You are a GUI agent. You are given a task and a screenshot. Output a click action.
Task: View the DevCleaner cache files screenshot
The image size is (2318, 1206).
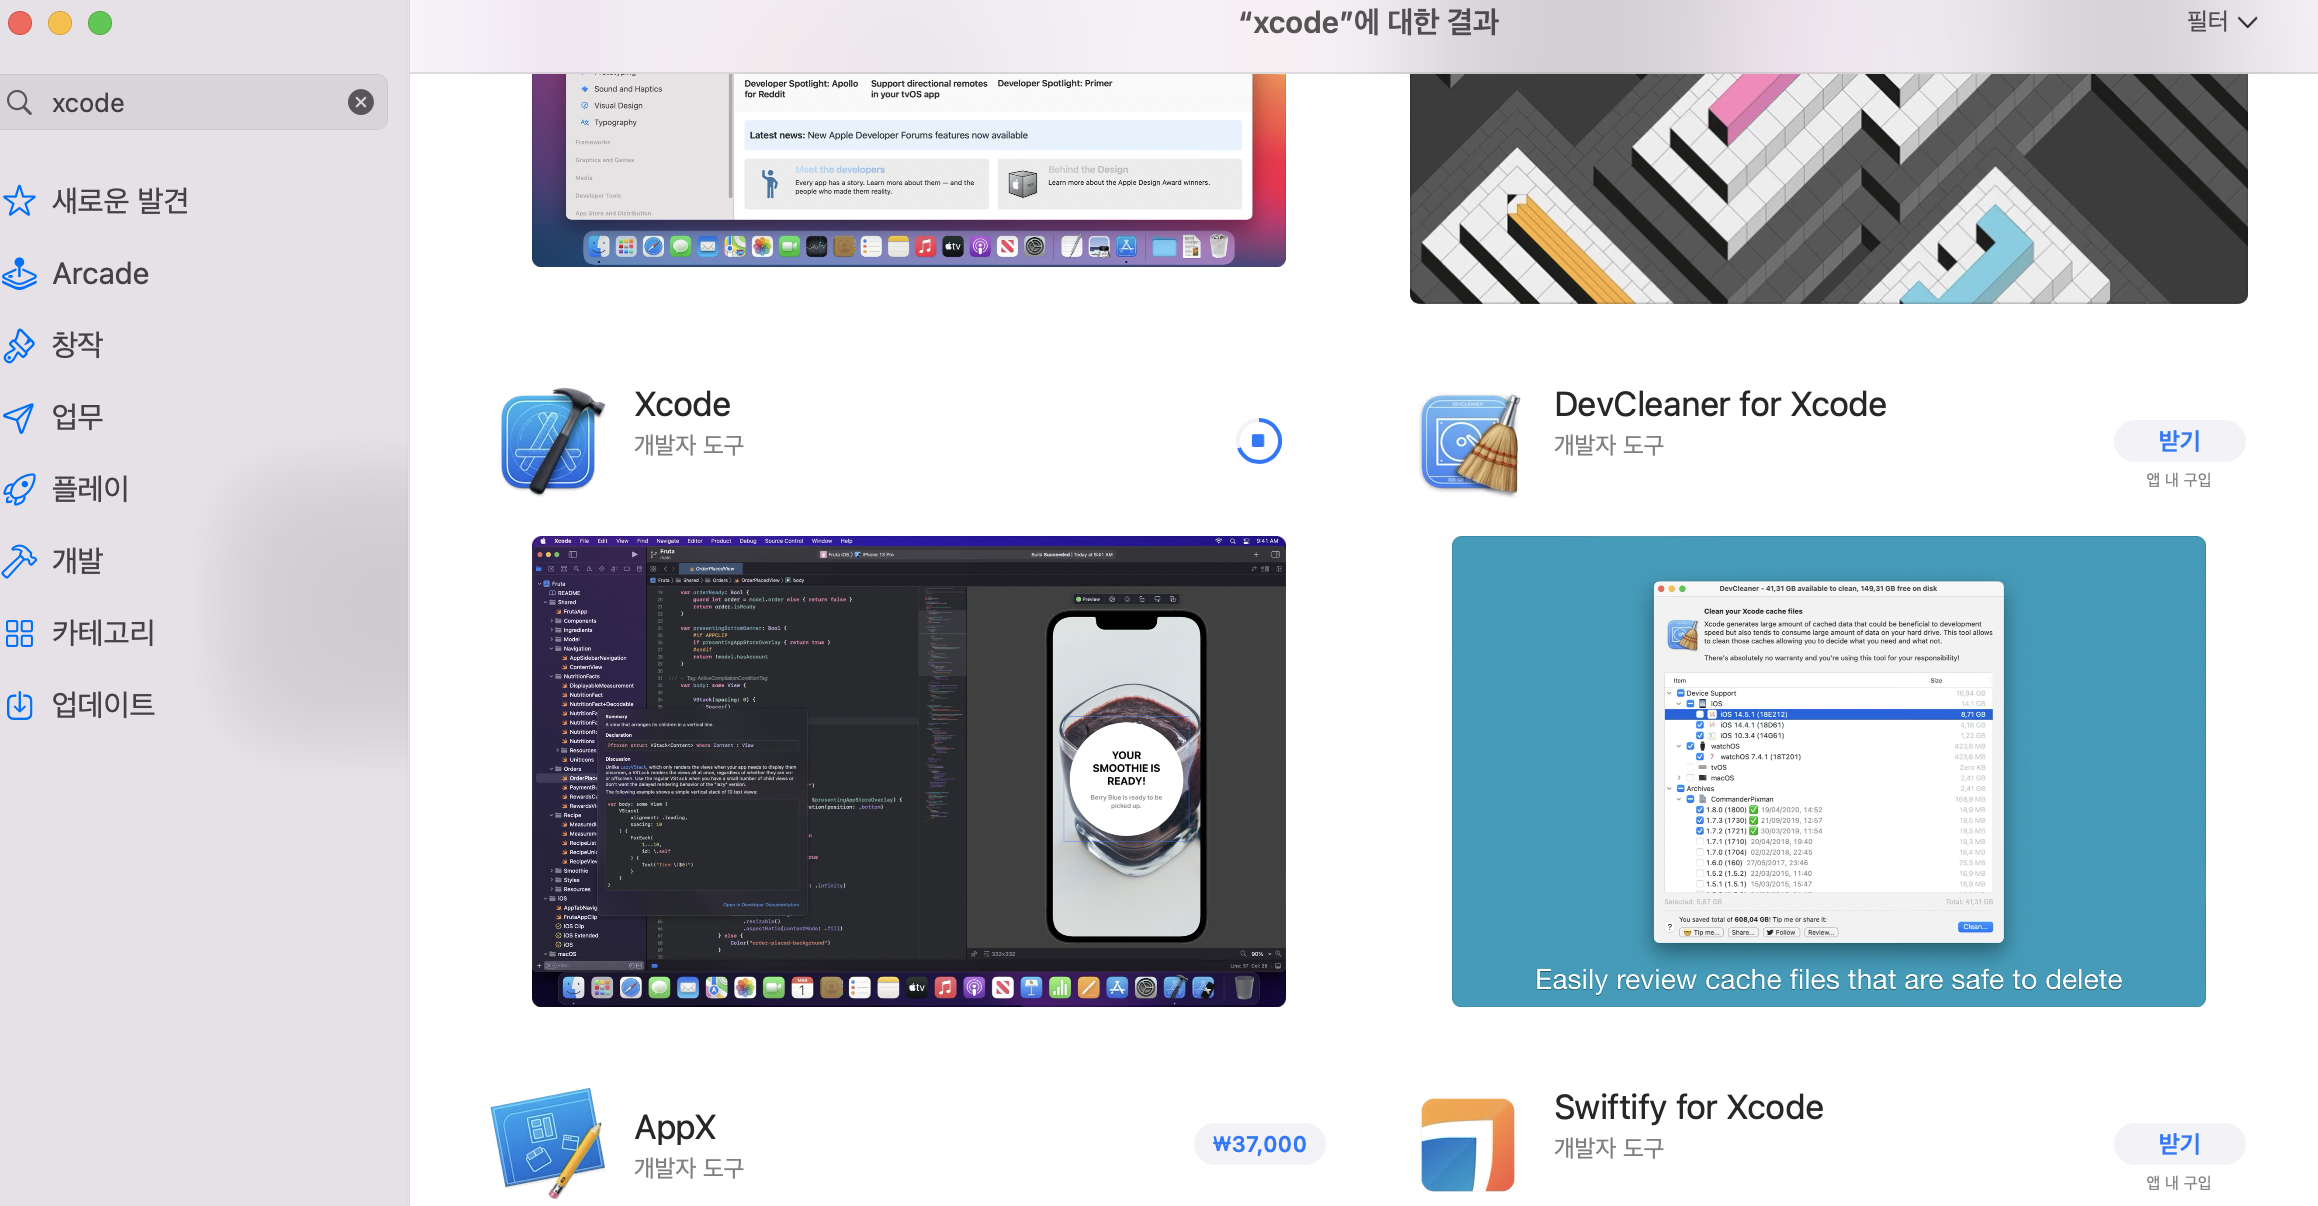point(1828,771)
